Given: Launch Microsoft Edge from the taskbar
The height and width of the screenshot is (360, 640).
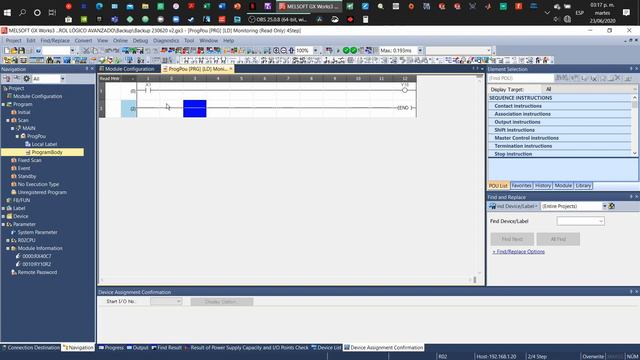Looking at the screenshot, I should click(99, 7).
